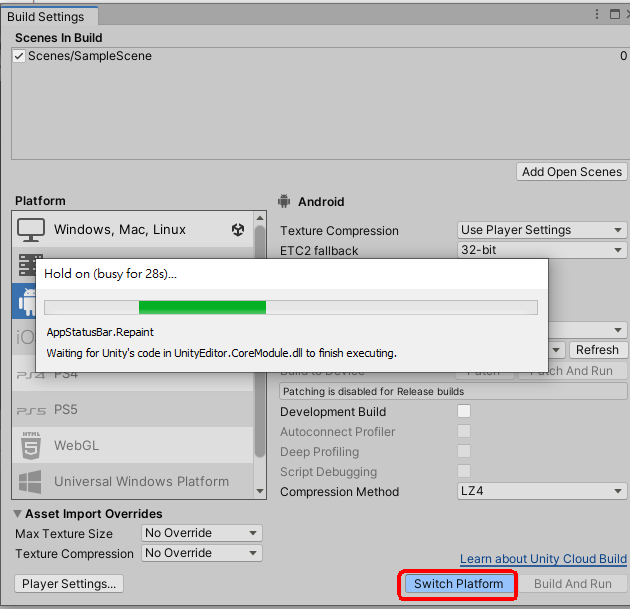Screen dimensions: 630x609
Task: Open the Compression Method LZ4 dropdown
Action: [x=542, y=491]
